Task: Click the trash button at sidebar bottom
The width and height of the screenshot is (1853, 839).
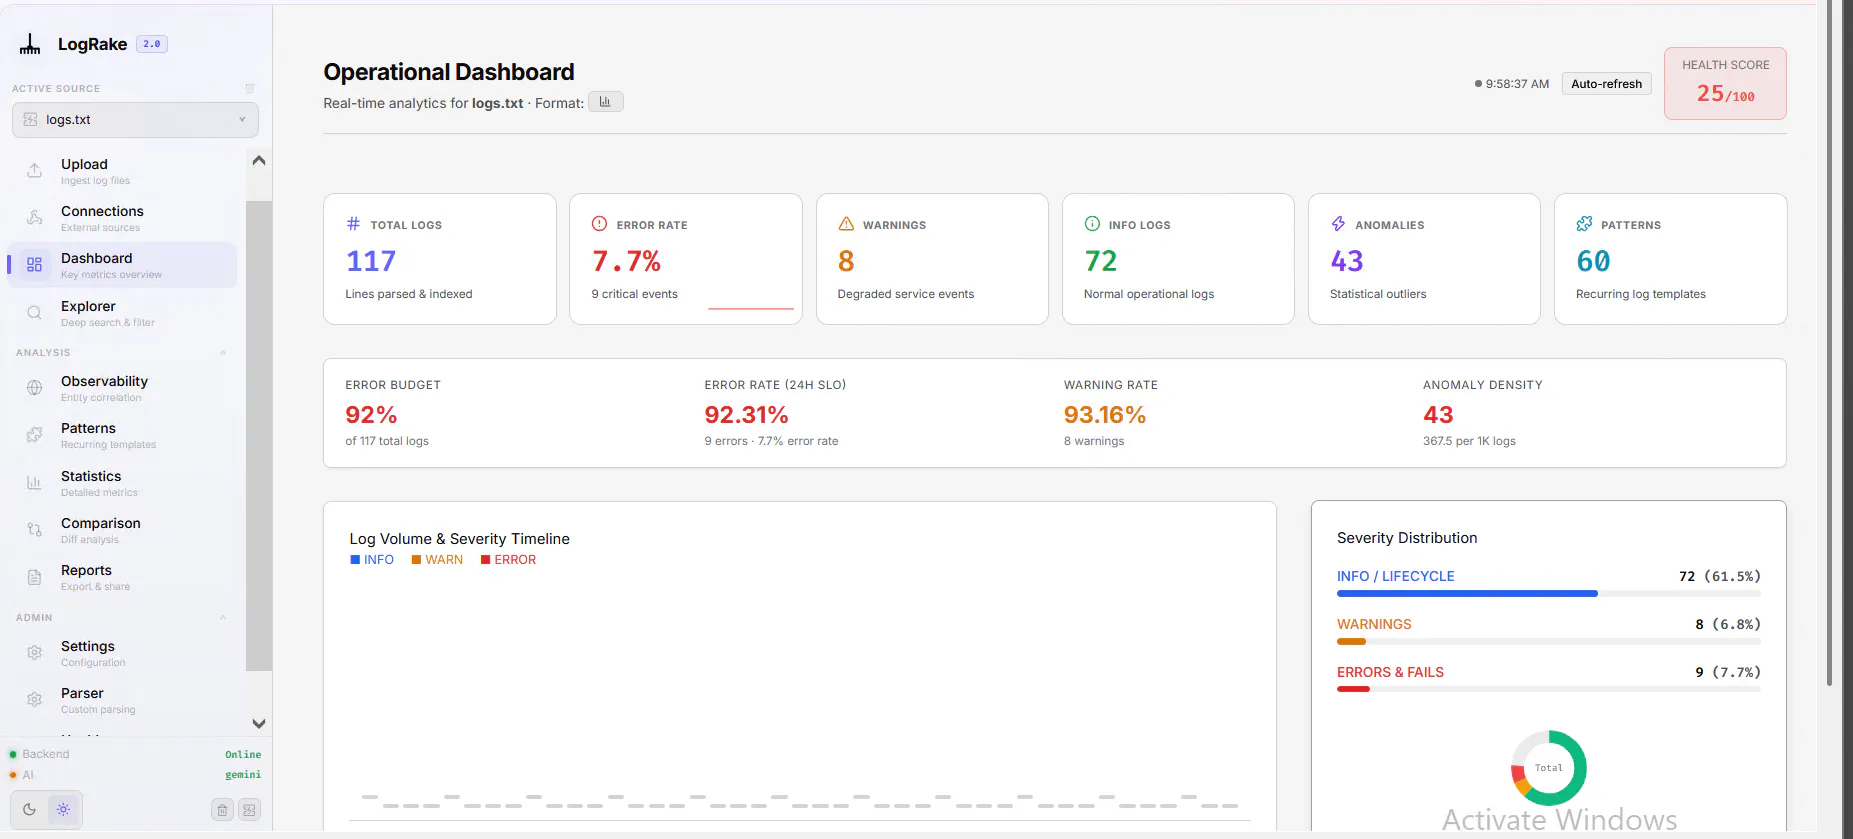Action: pyautogui.click(x=223, y=810)
